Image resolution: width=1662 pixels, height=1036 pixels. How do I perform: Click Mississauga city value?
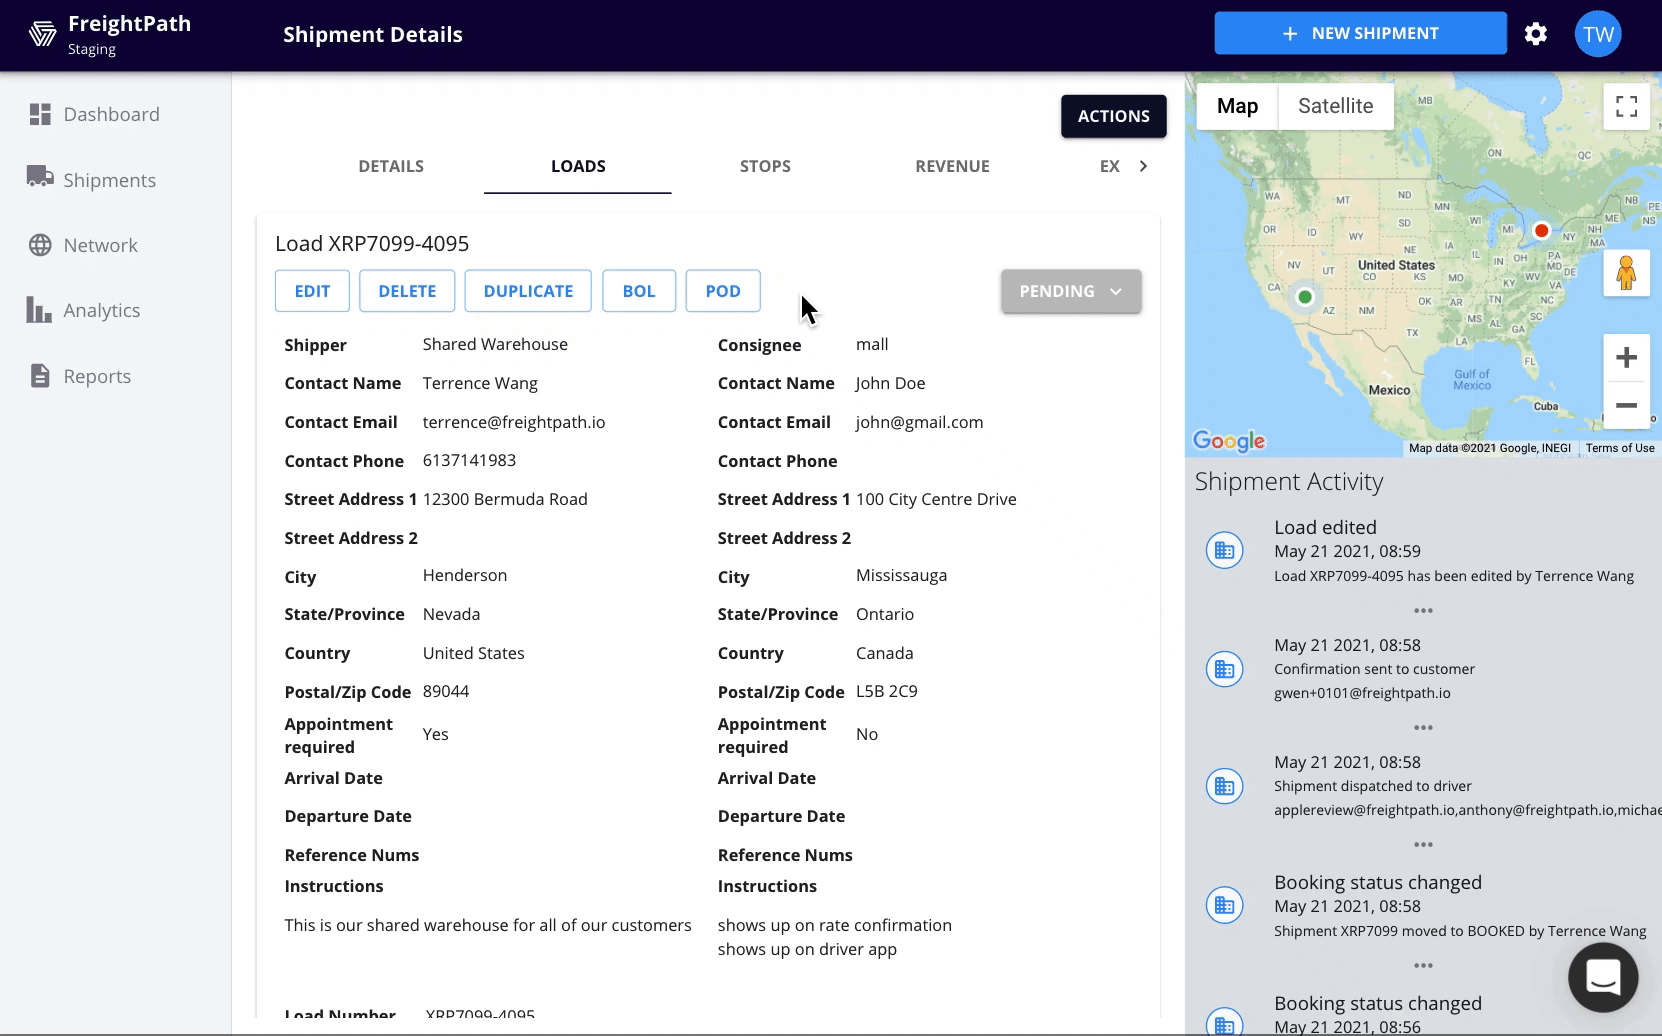pos(901,575)
